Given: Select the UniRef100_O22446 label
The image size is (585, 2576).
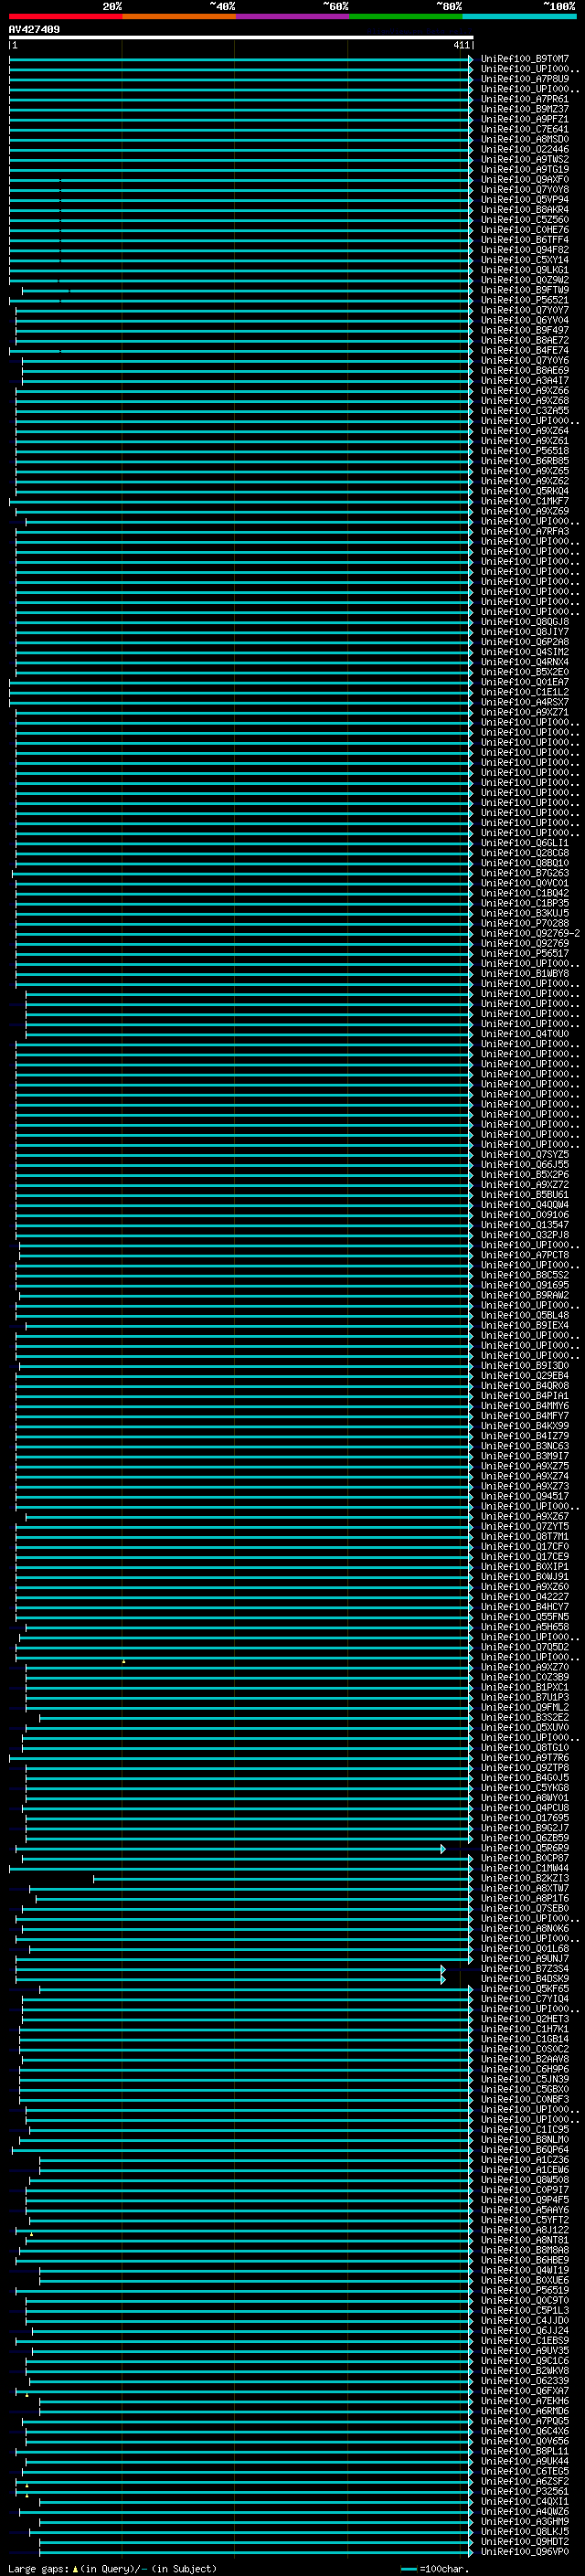Looking at the screenshot, I should tap(525, 149).
